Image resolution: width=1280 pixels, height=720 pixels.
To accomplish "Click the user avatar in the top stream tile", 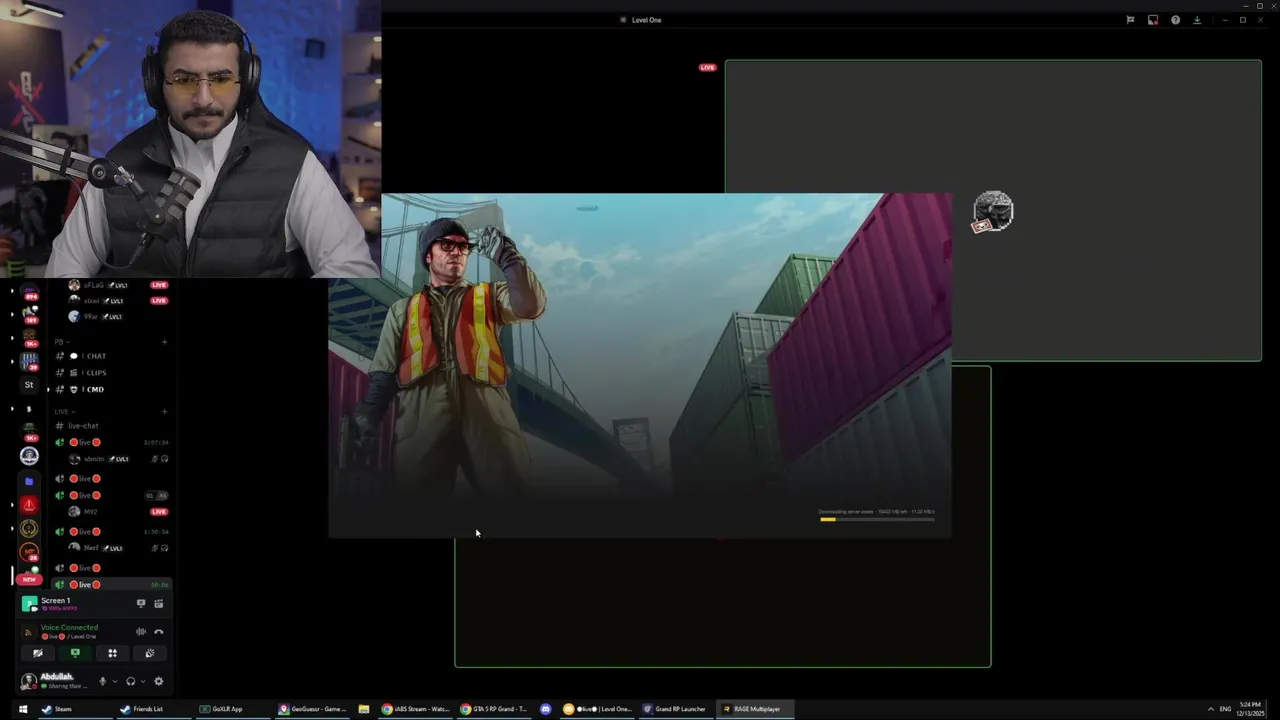I will tap(993, 211).
